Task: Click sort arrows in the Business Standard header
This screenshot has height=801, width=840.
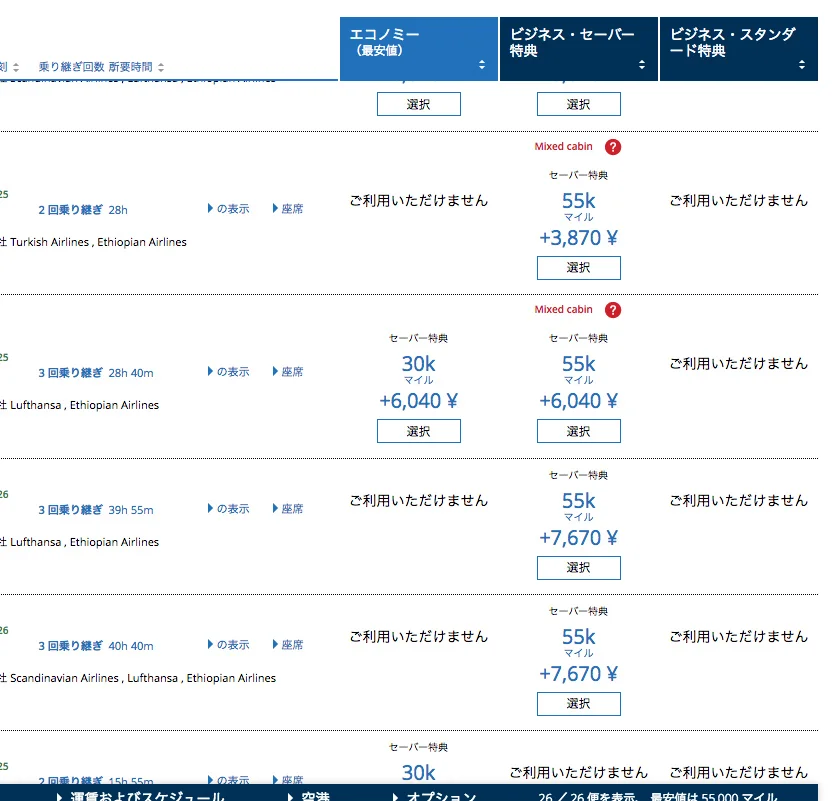Action: pyautogui.click(x=801, y=65)
